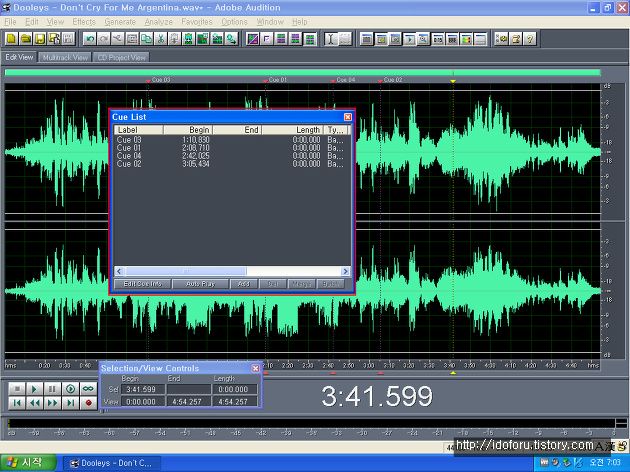Image resolution: width=630 pixels, height=472 pixels.
Task: Close the Selection/View Controls panel
Action: [256, 368]
